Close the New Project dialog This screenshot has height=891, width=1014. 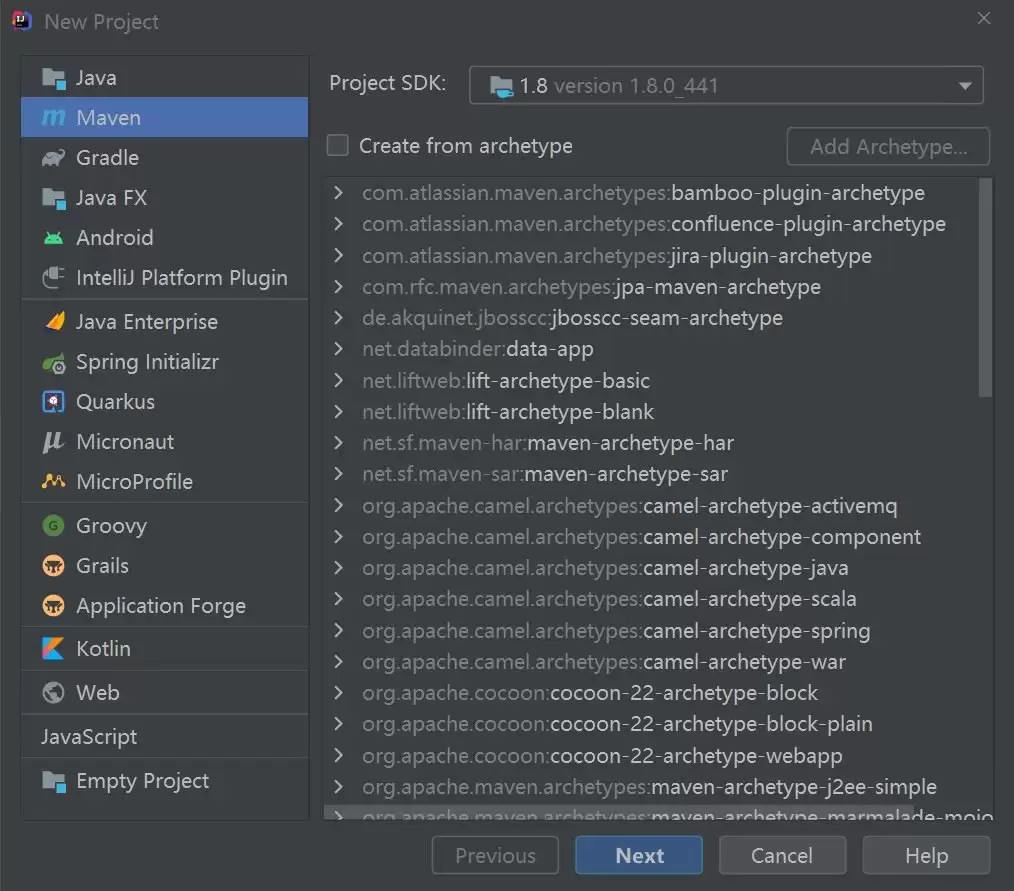984,18
